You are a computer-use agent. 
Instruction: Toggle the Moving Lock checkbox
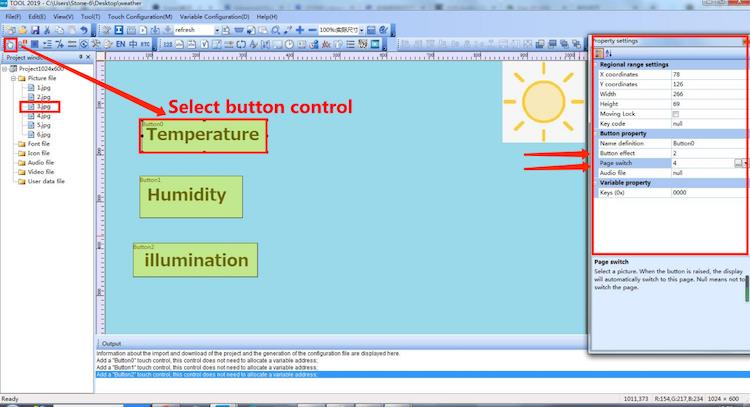tap(676, 113)
